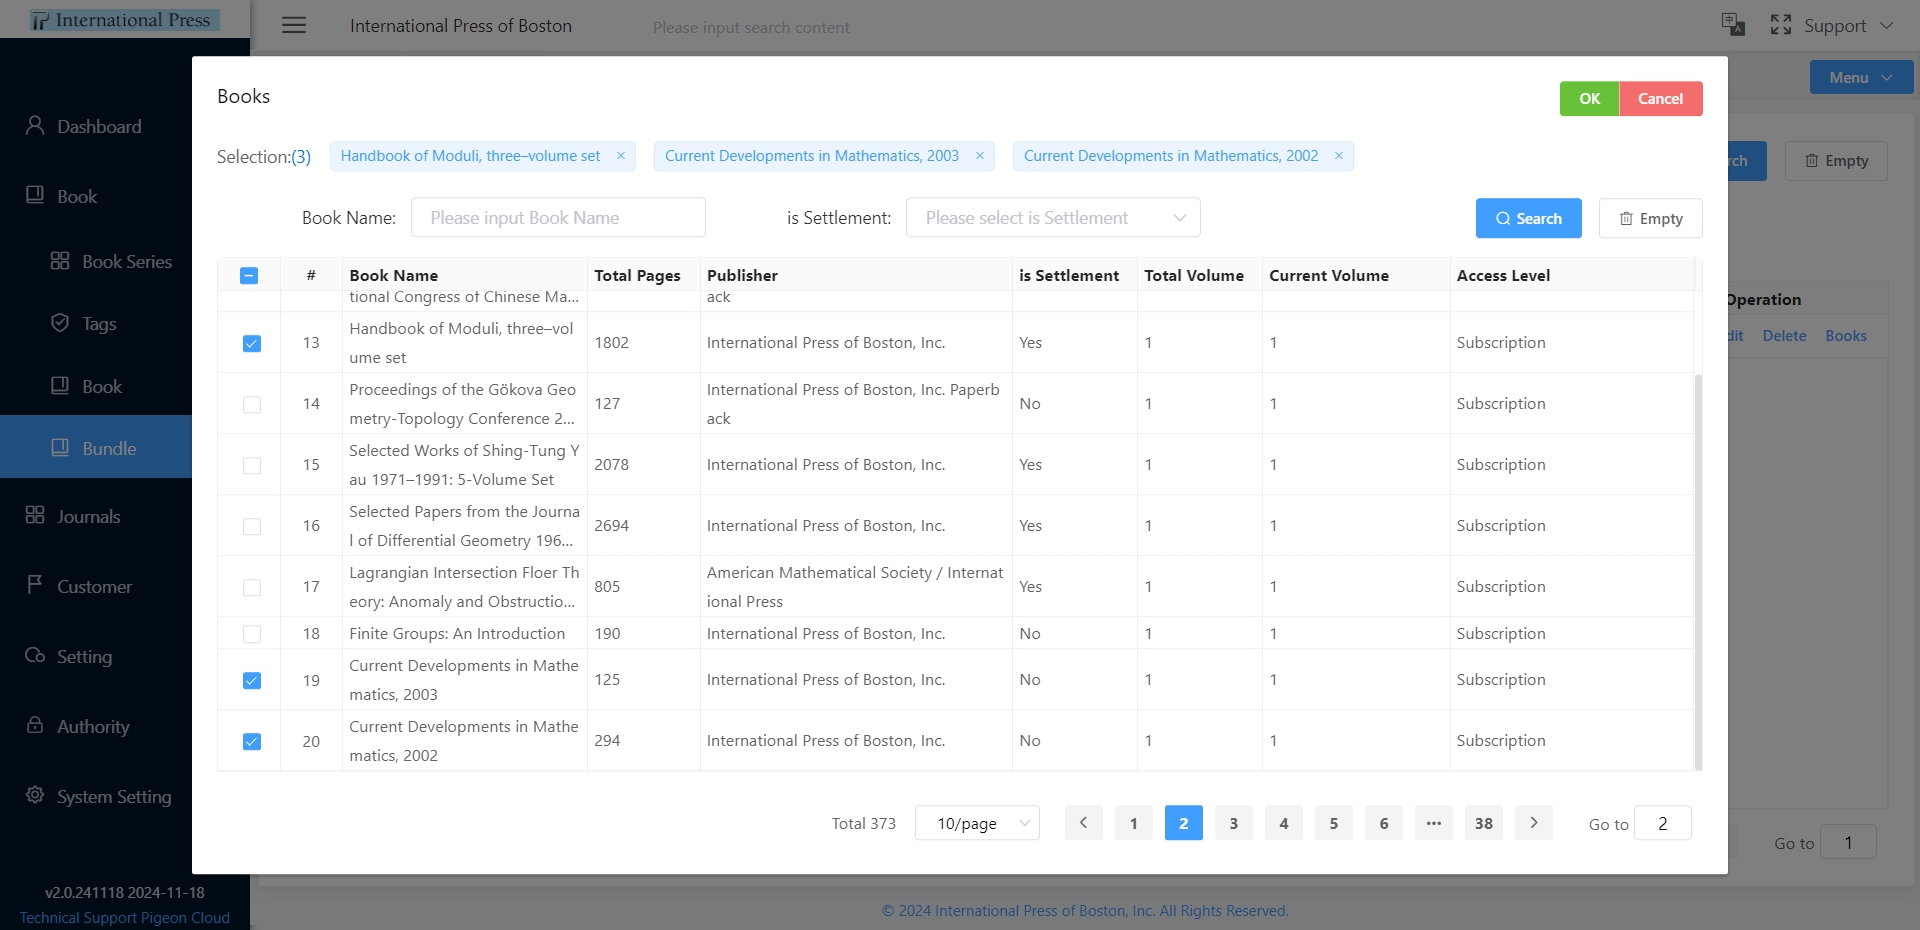The height and width of the screenshot is (930, 1920).
Task: Go to next page arrow
Action: tap(1534, 823)
